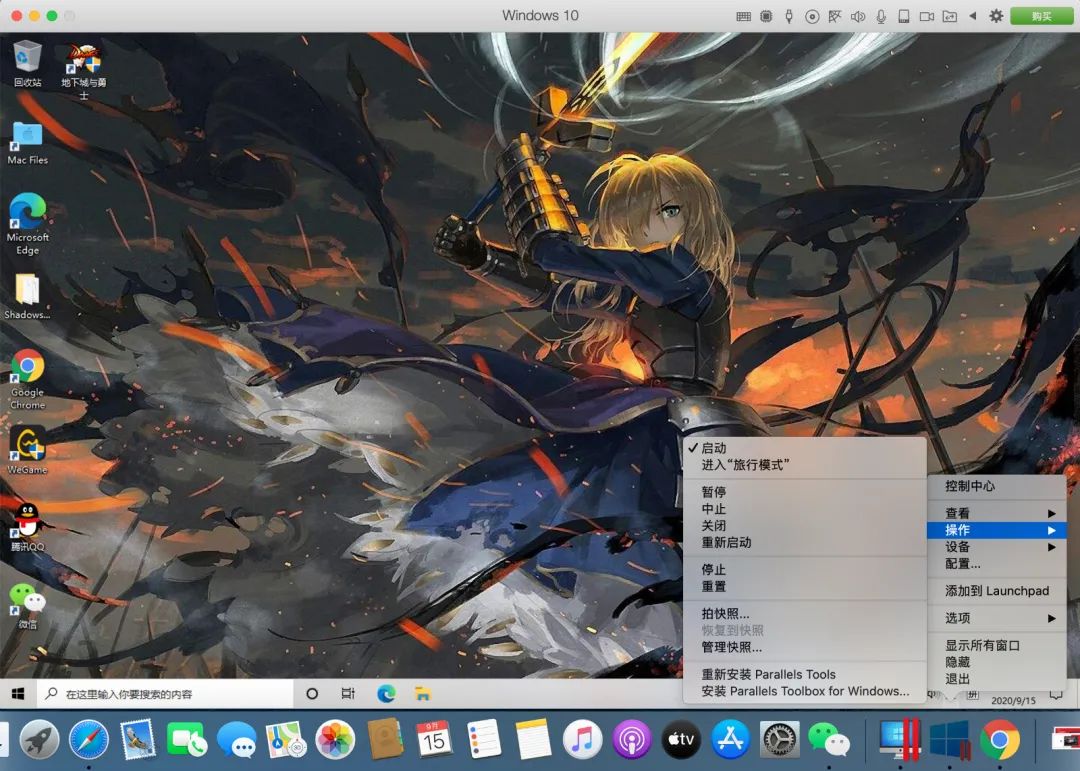Choose 重新启动 in the actions submenu

[804, 542]
